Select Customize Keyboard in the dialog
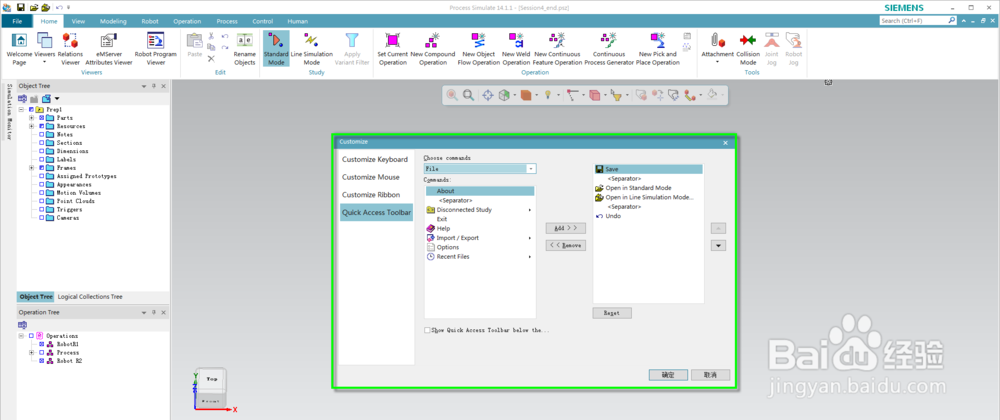The height and width of the screenshot is (420, 1000). [374, 159]
